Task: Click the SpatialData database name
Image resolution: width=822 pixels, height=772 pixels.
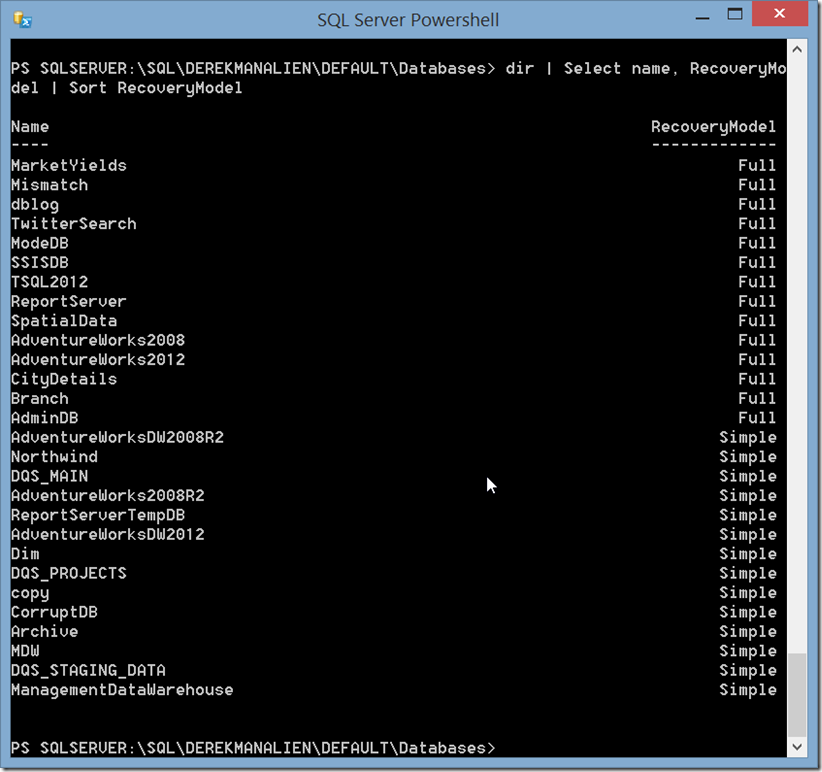Action: [x=64, y=321]
